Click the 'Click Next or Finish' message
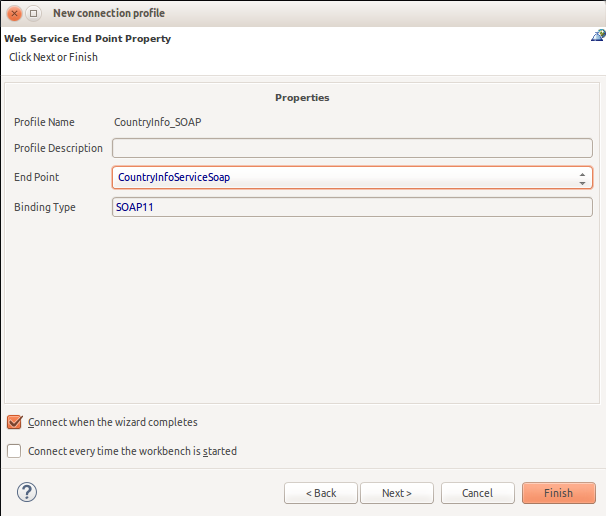 point(53,57)
